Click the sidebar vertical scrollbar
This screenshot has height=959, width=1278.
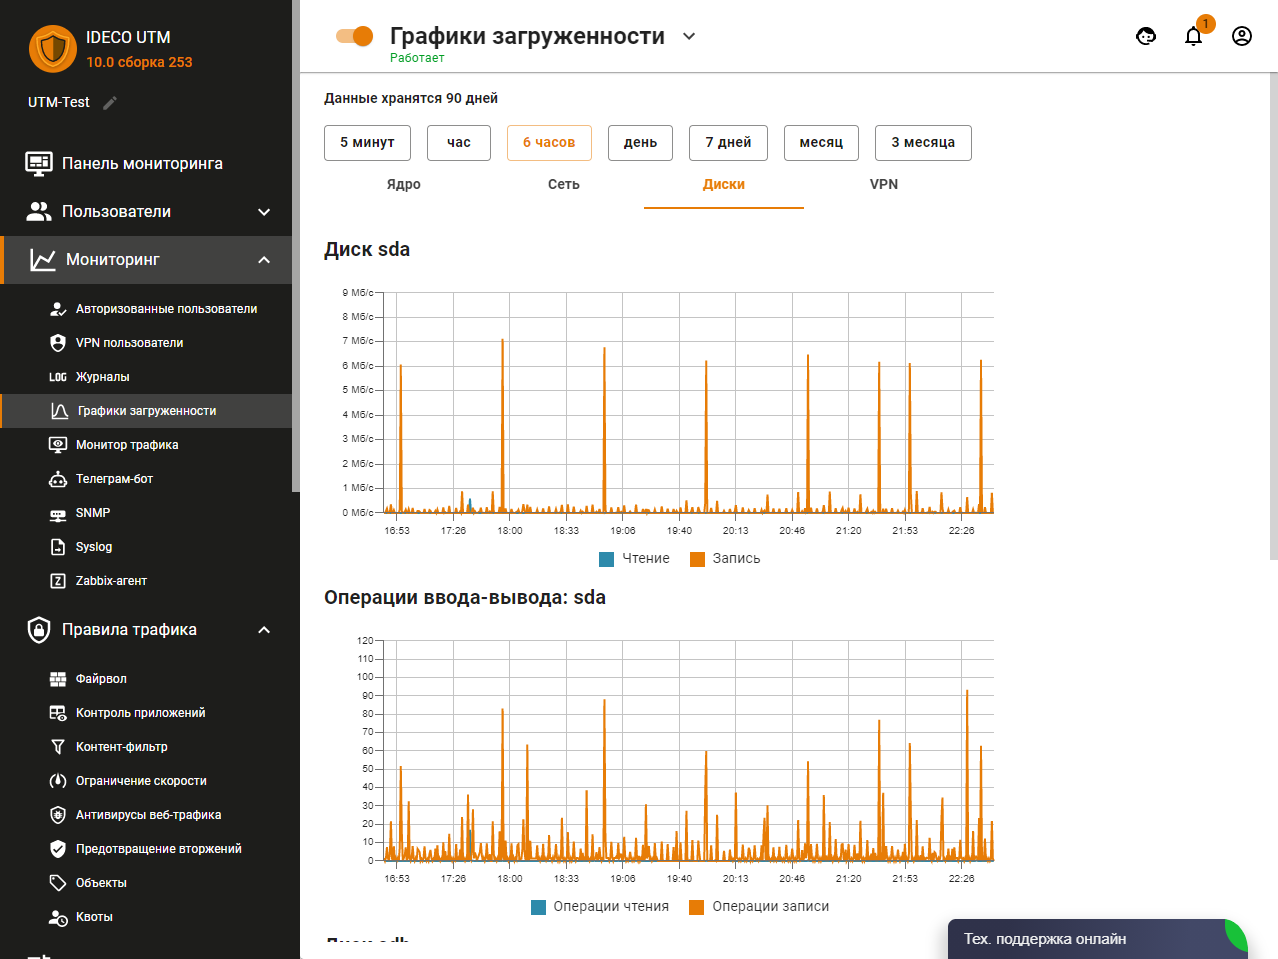click(296, 246)
